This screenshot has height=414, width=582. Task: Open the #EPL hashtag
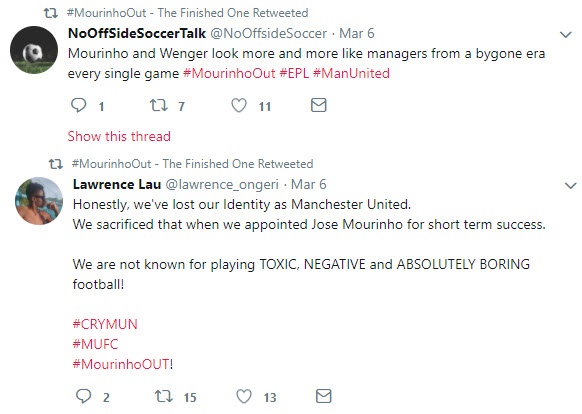[x=294, y=74]
